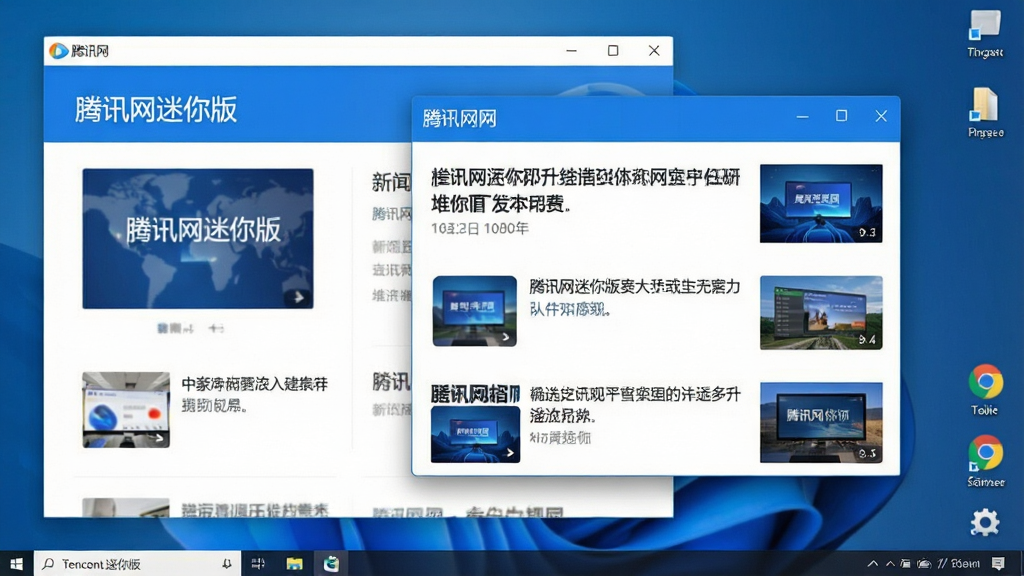The width and height of the screenshot is (1024, 576).
Task: Open the world map banner 腾讯网迷你版
Action: coord(198,238)
